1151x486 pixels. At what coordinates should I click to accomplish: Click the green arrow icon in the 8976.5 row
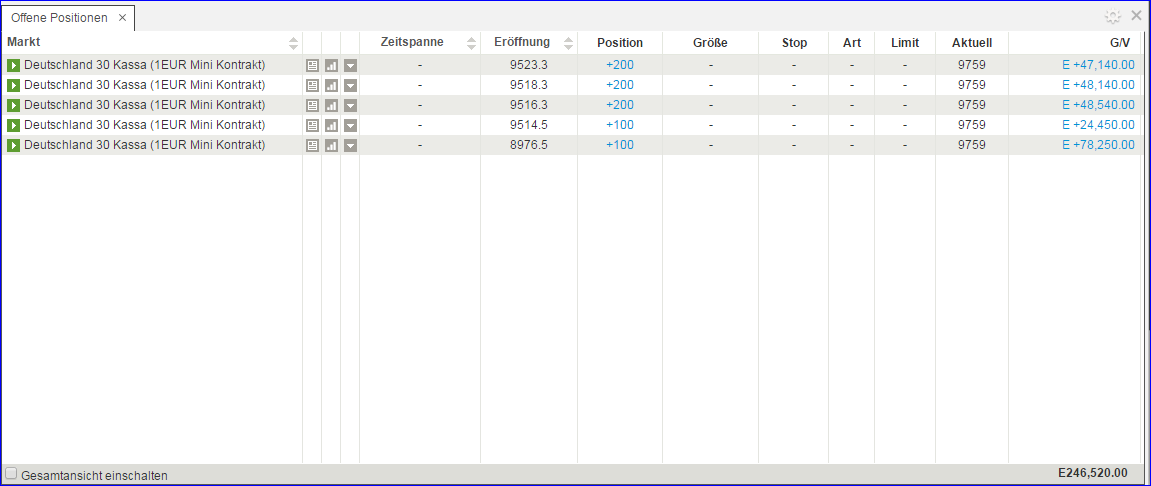coord(13,145)
